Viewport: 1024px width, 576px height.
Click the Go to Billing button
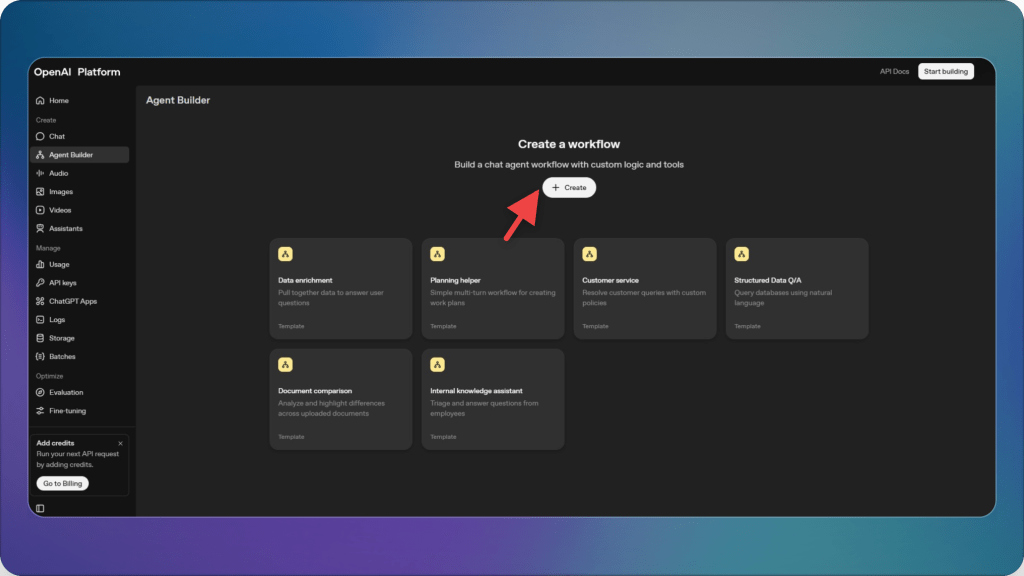[x=63, y=483]
